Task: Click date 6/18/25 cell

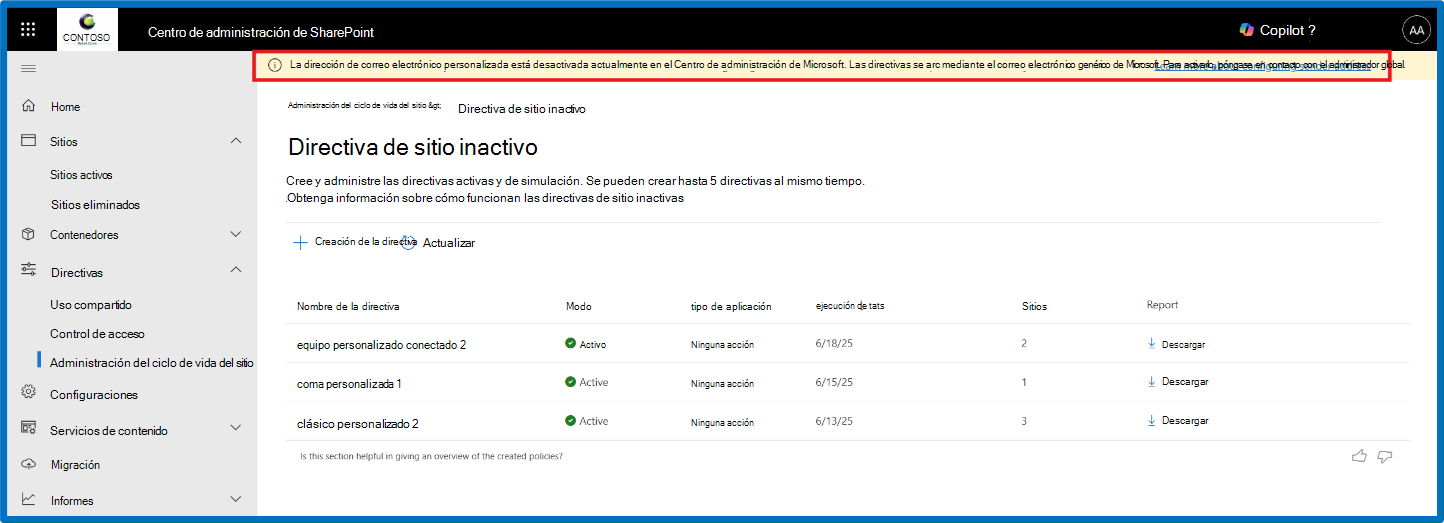Action: pyautogui.click(x=834, y=343)
